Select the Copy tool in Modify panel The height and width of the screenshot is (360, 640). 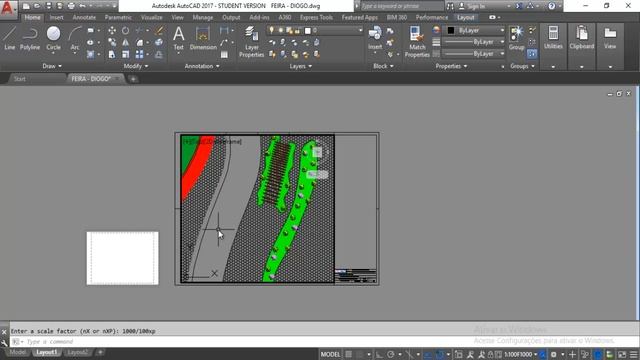point(111,42)
